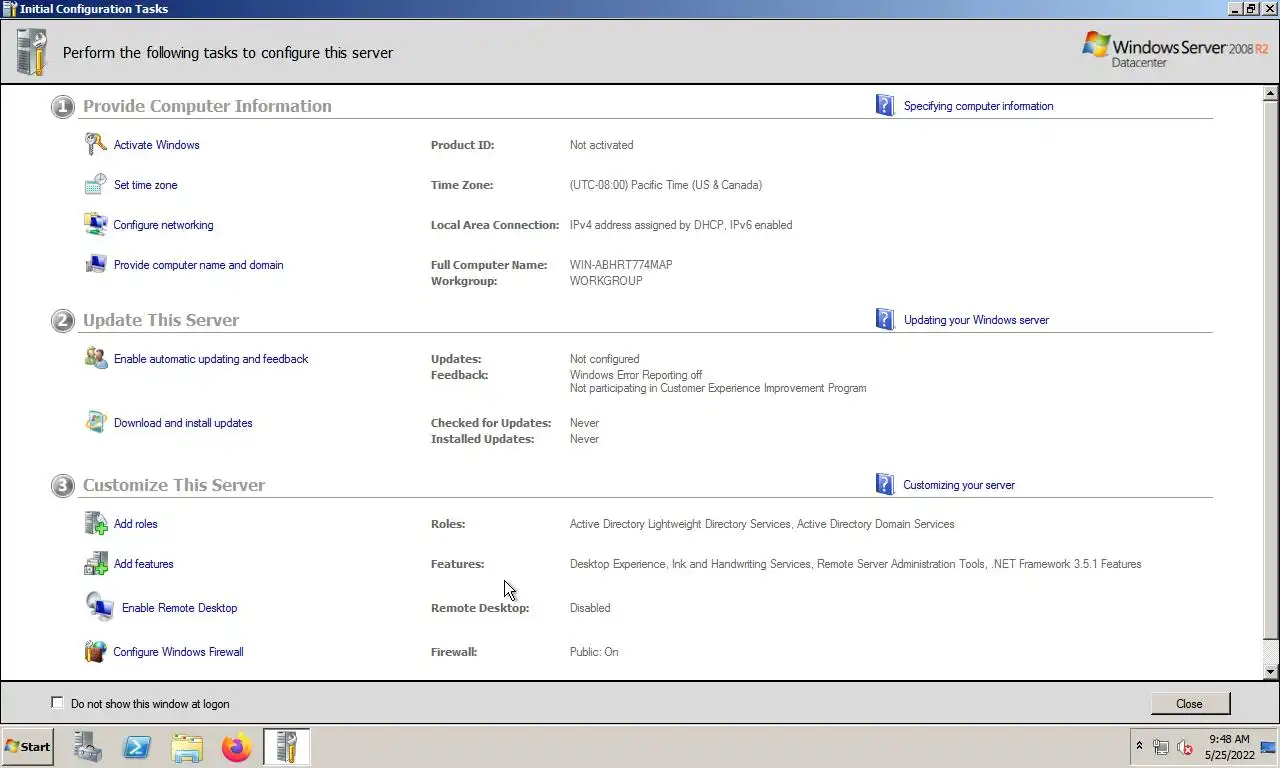Screen dimensions: 1280x768
Task: Open the Enable Remote Desktop link
Action: 179,608
